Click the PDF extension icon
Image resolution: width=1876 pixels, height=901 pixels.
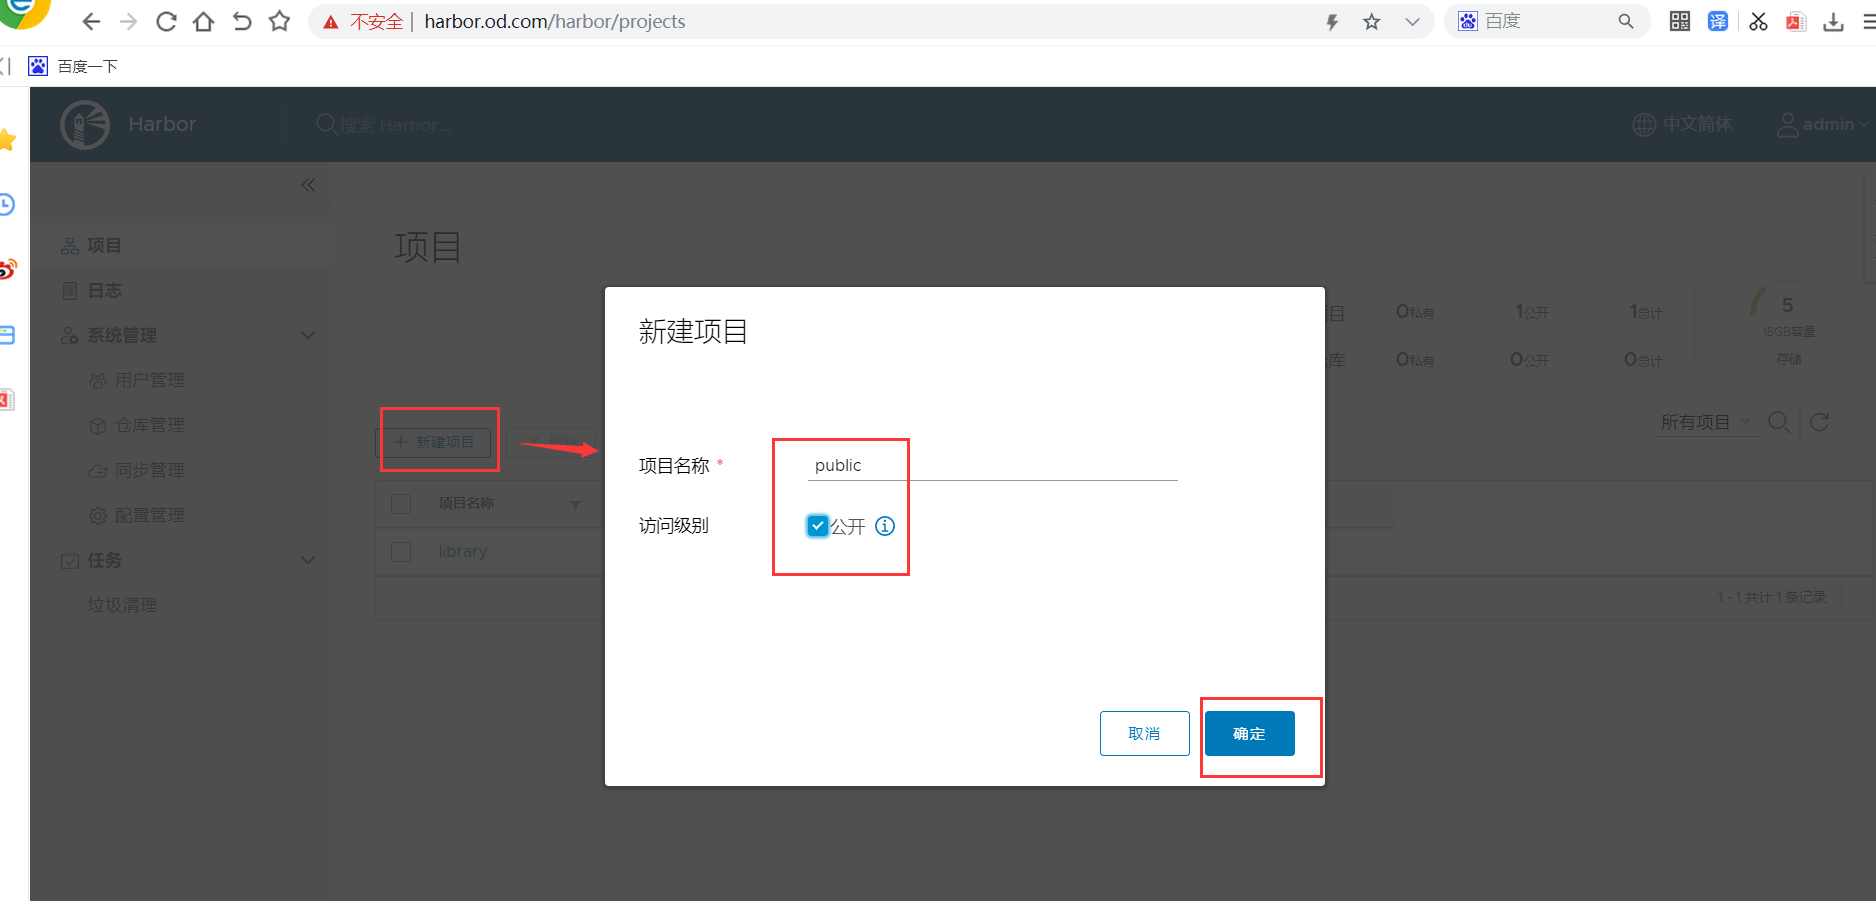click(x=1796, y=21)
